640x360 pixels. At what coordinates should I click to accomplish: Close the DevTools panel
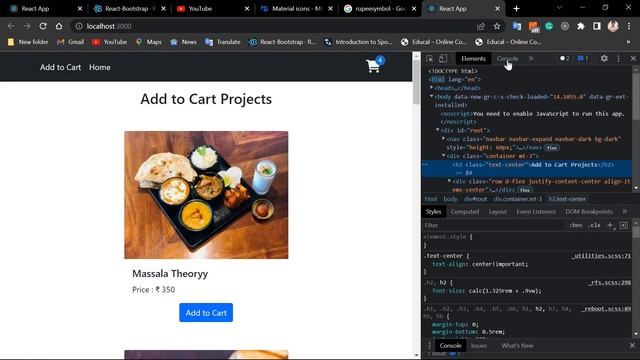(x=633, y=59)
